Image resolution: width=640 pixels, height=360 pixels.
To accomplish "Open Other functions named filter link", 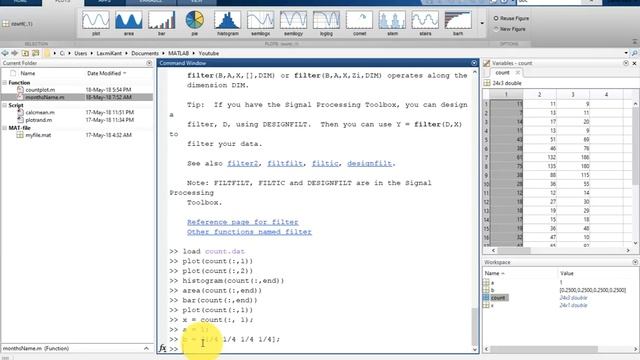I will pyautogui.click(x=249, y=232).
